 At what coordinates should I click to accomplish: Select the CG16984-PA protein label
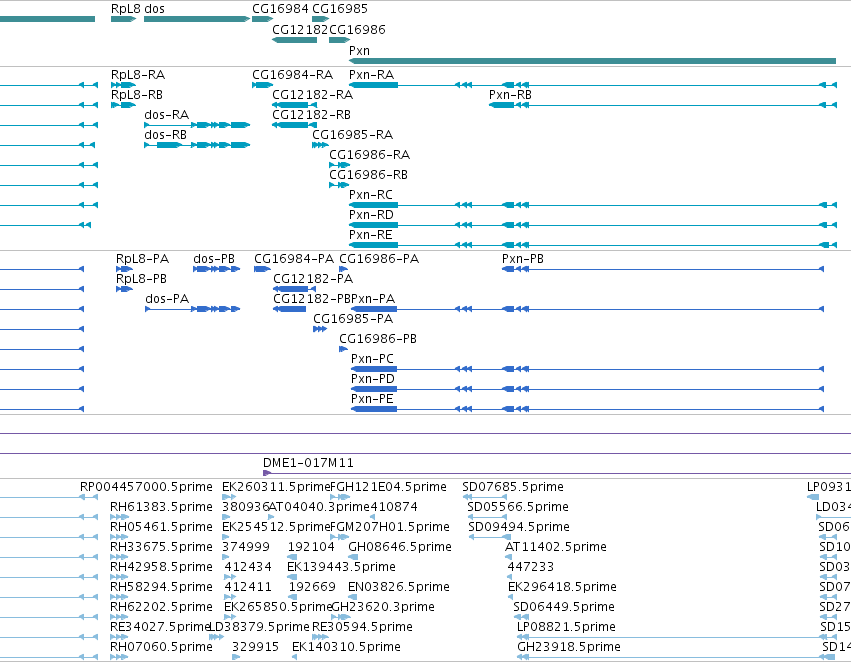[294, 259]
